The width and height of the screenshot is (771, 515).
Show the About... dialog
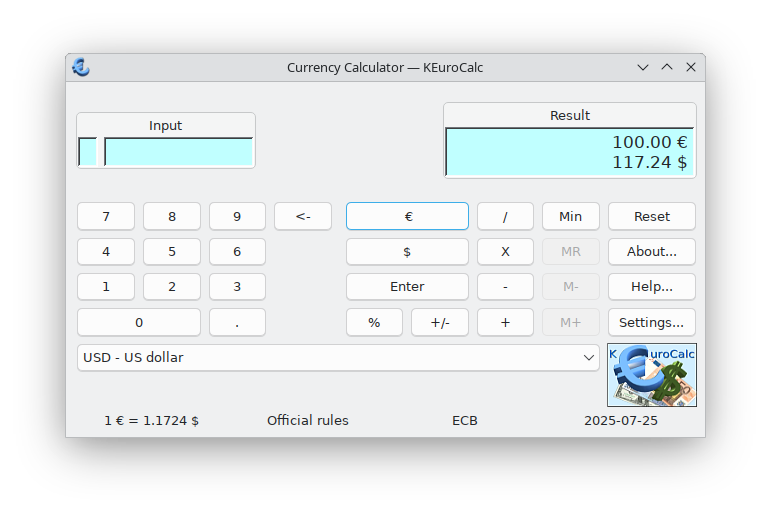click(x=651, y=252)
